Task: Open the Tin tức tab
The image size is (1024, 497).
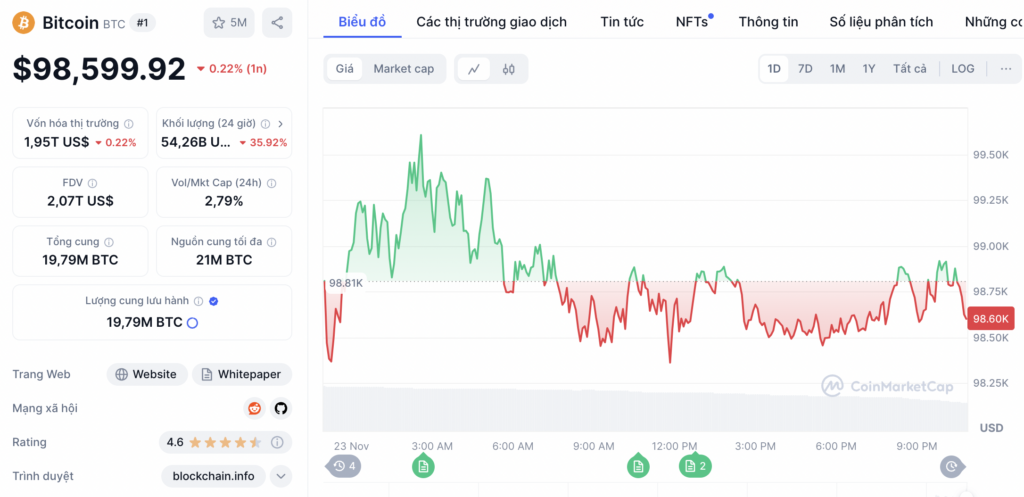Action: pyautogui.click(x=622, y=22)
